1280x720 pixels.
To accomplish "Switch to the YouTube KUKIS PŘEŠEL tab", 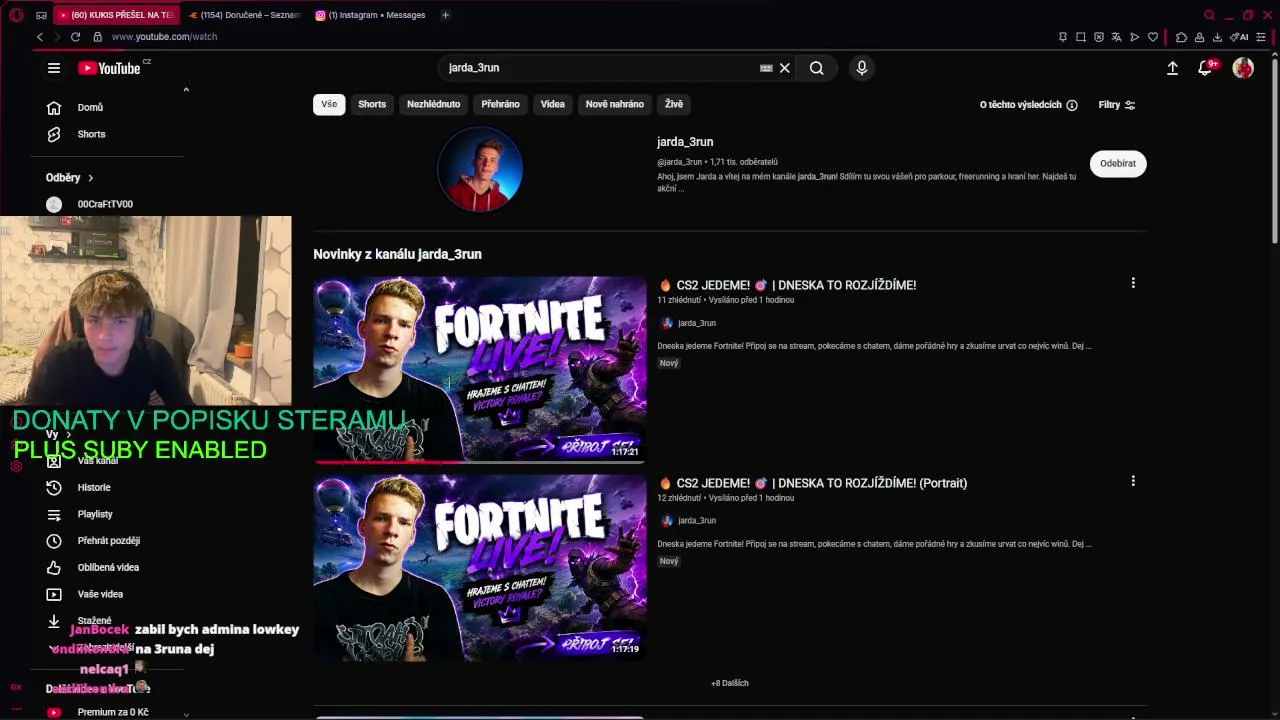I will [117, 15].
